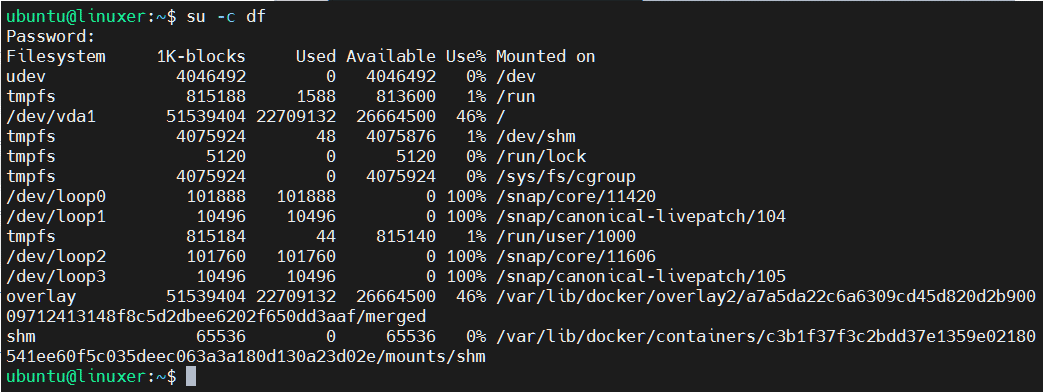Click the cursor block at the prompt

[191, 377]
